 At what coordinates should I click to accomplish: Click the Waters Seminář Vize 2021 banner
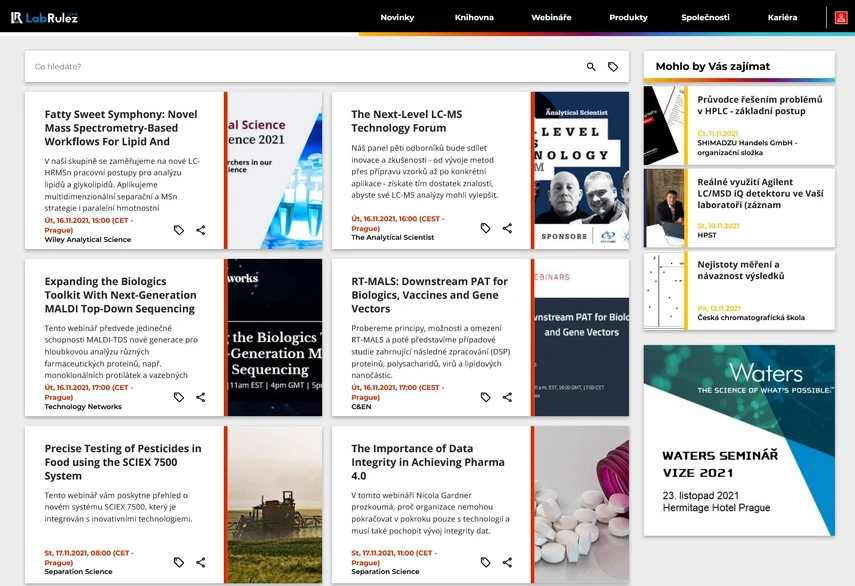pyautogui.click(x=739, y=440)
